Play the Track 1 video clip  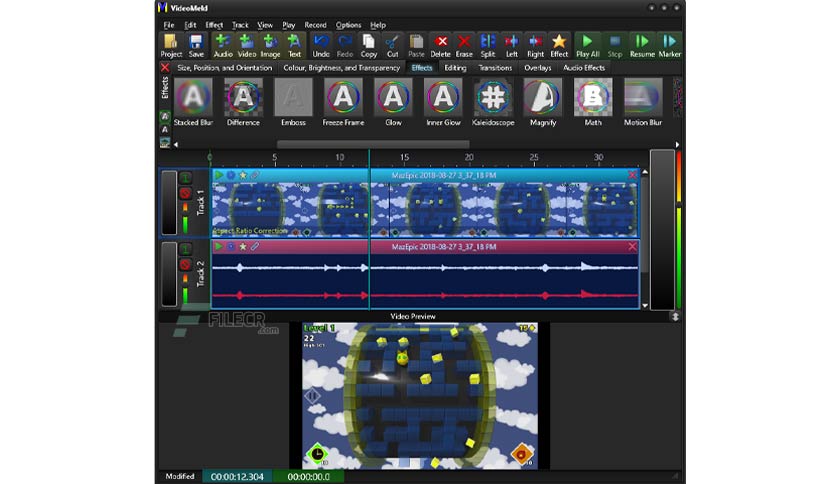[x=218, y=175]
